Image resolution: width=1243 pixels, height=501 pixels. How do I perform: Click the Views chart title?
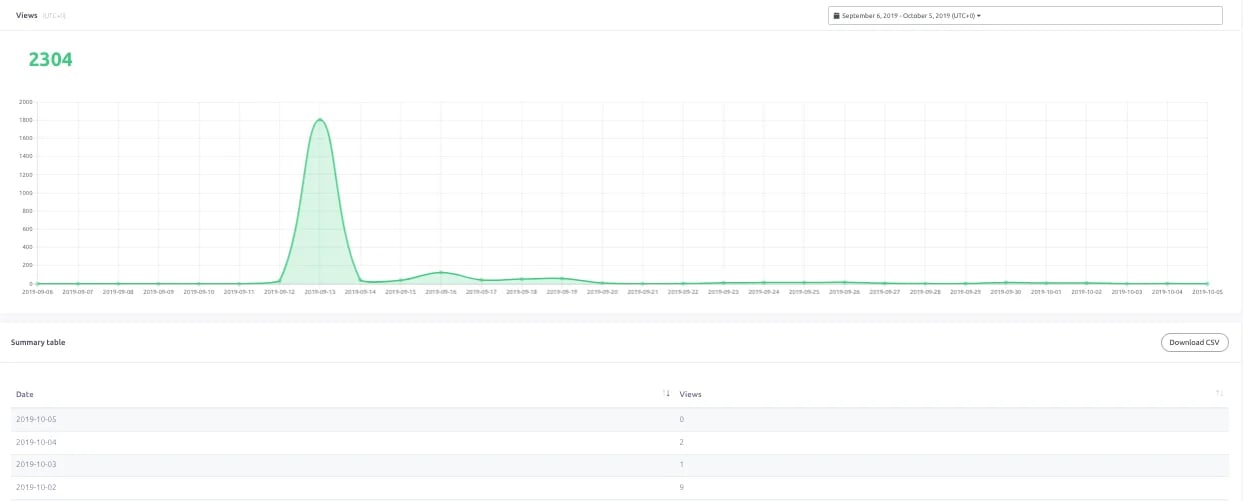(27, 15)
